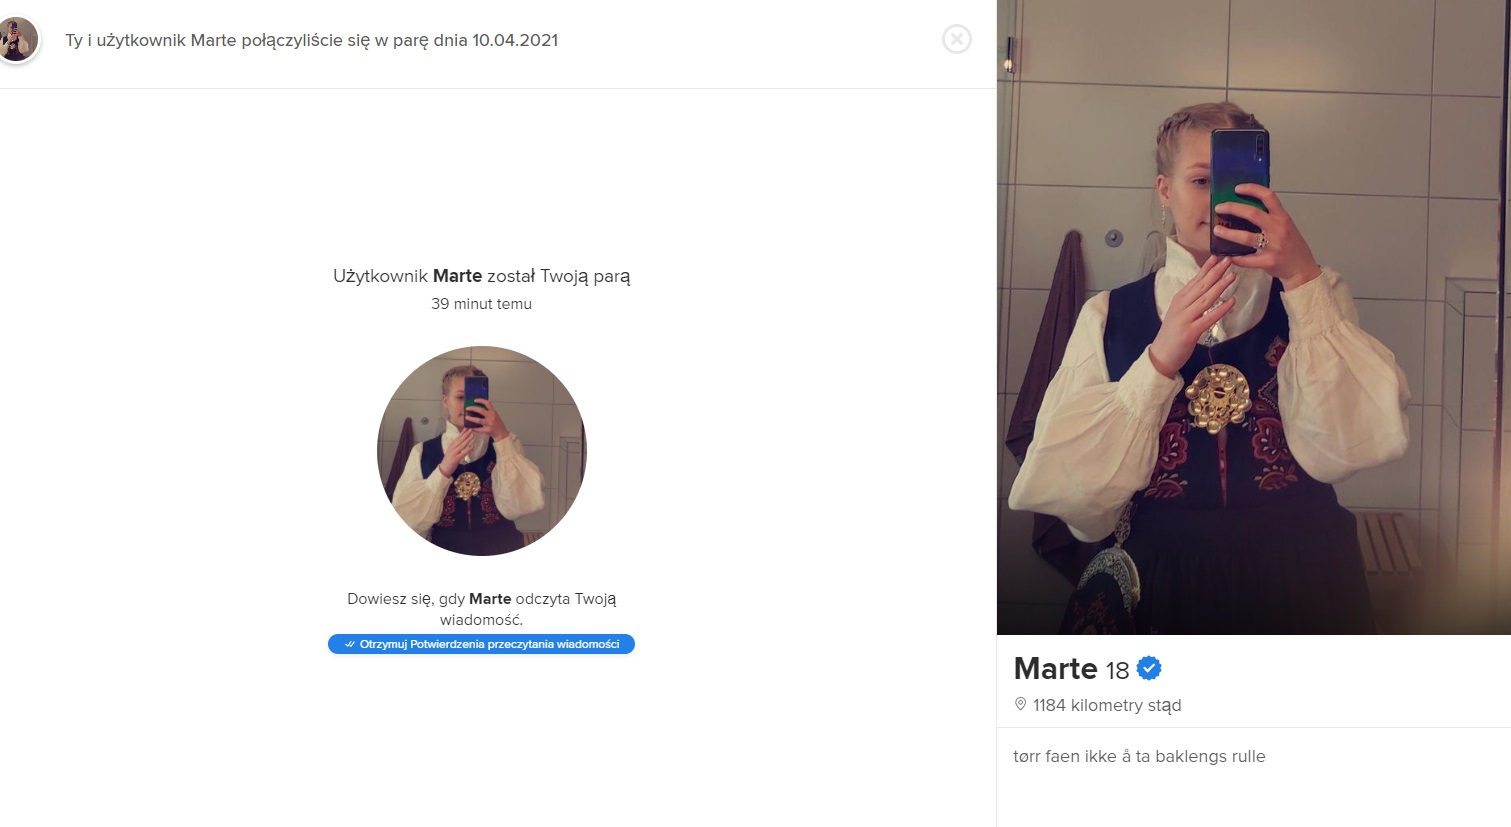
Task: Open the circular Marte match photo
Action: tap(482, 451)
